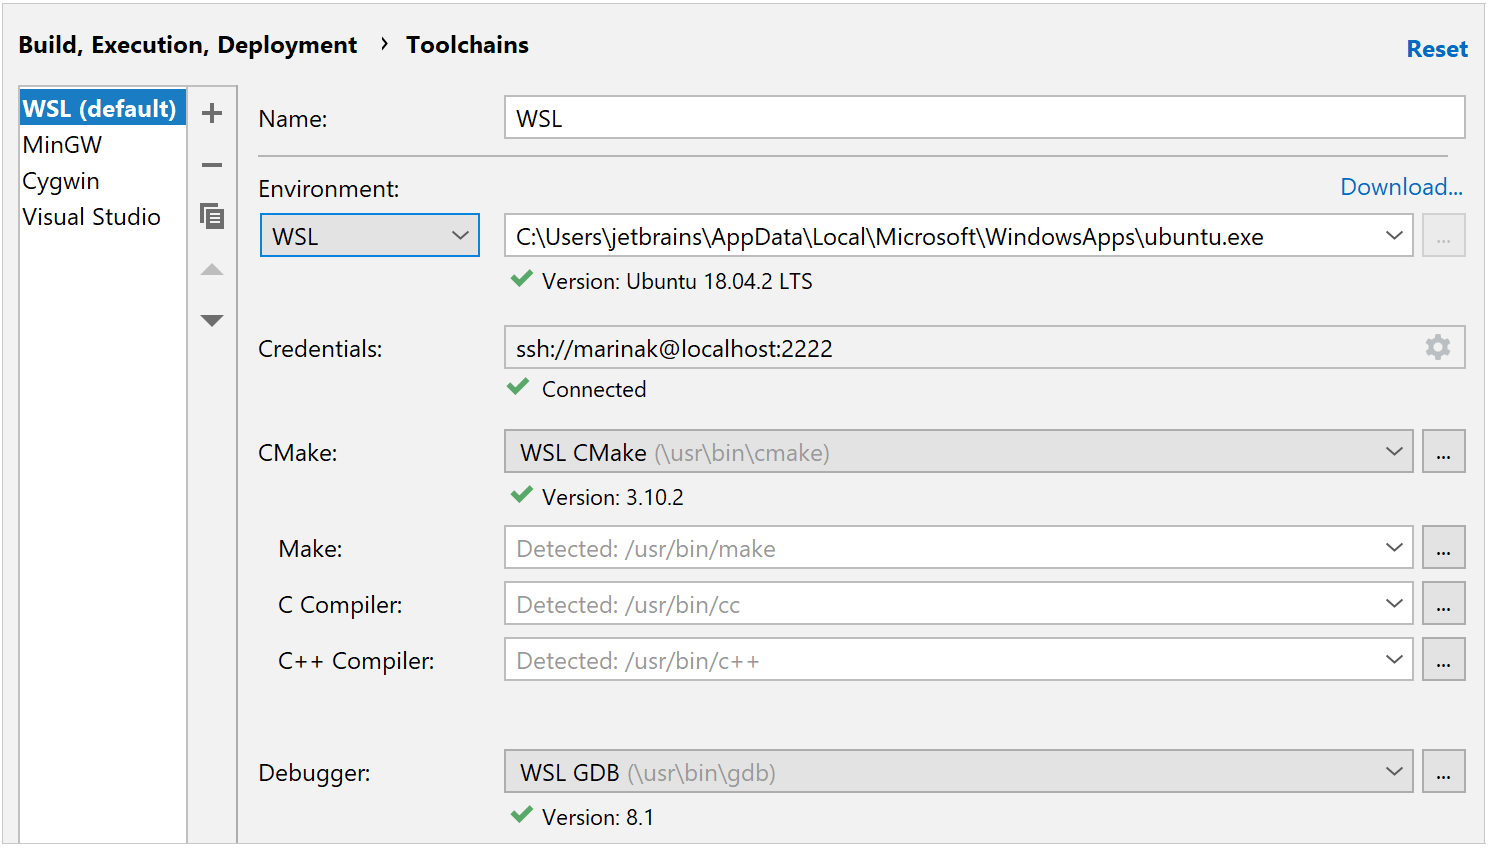Image resolution: width=1488 pixels, height=848 pixels.
Task: Open the C++ Compiler dropdown
Action: [x=959, y=660]
